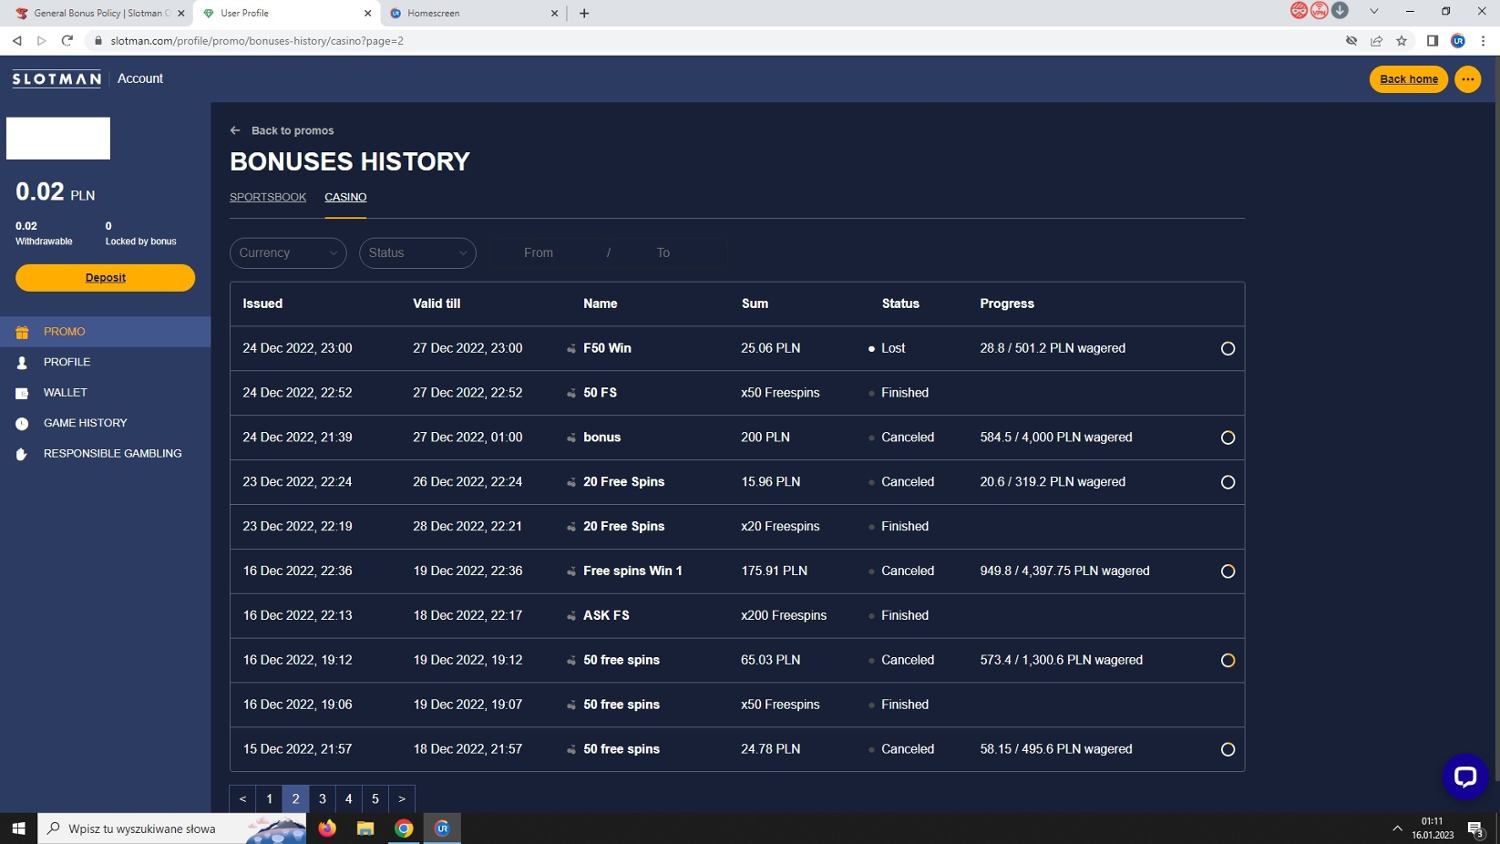
Task: Select the circle on the F50 Win row
Action: 1227,349
